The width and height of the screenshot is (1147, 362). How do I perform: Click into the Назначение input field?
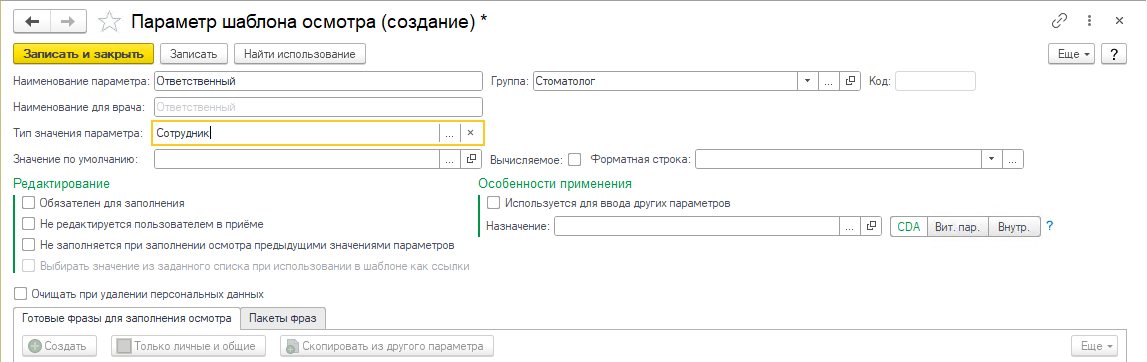(696, 227)
